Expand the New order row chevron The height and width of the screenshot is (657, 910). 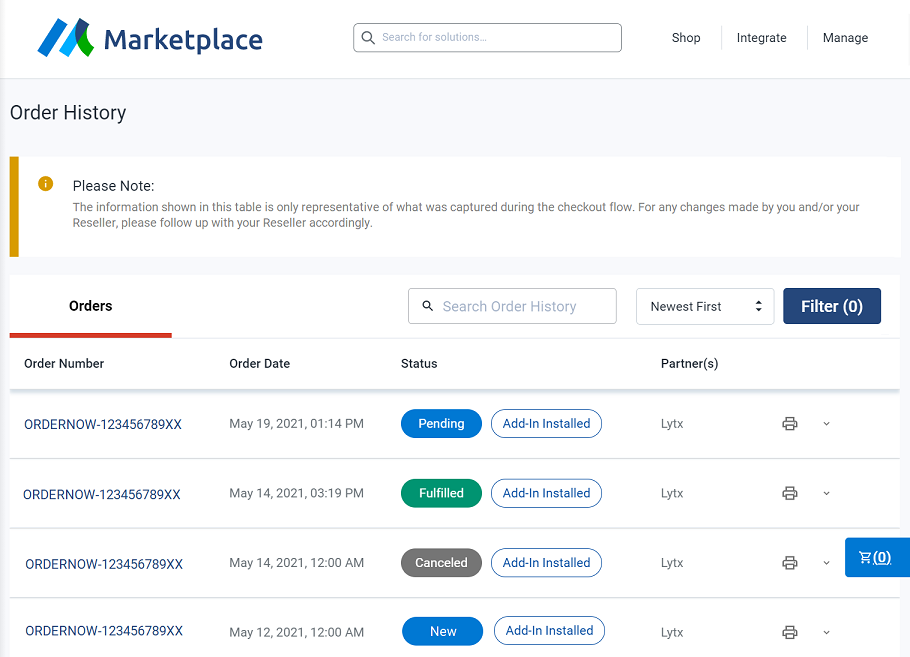826,632
